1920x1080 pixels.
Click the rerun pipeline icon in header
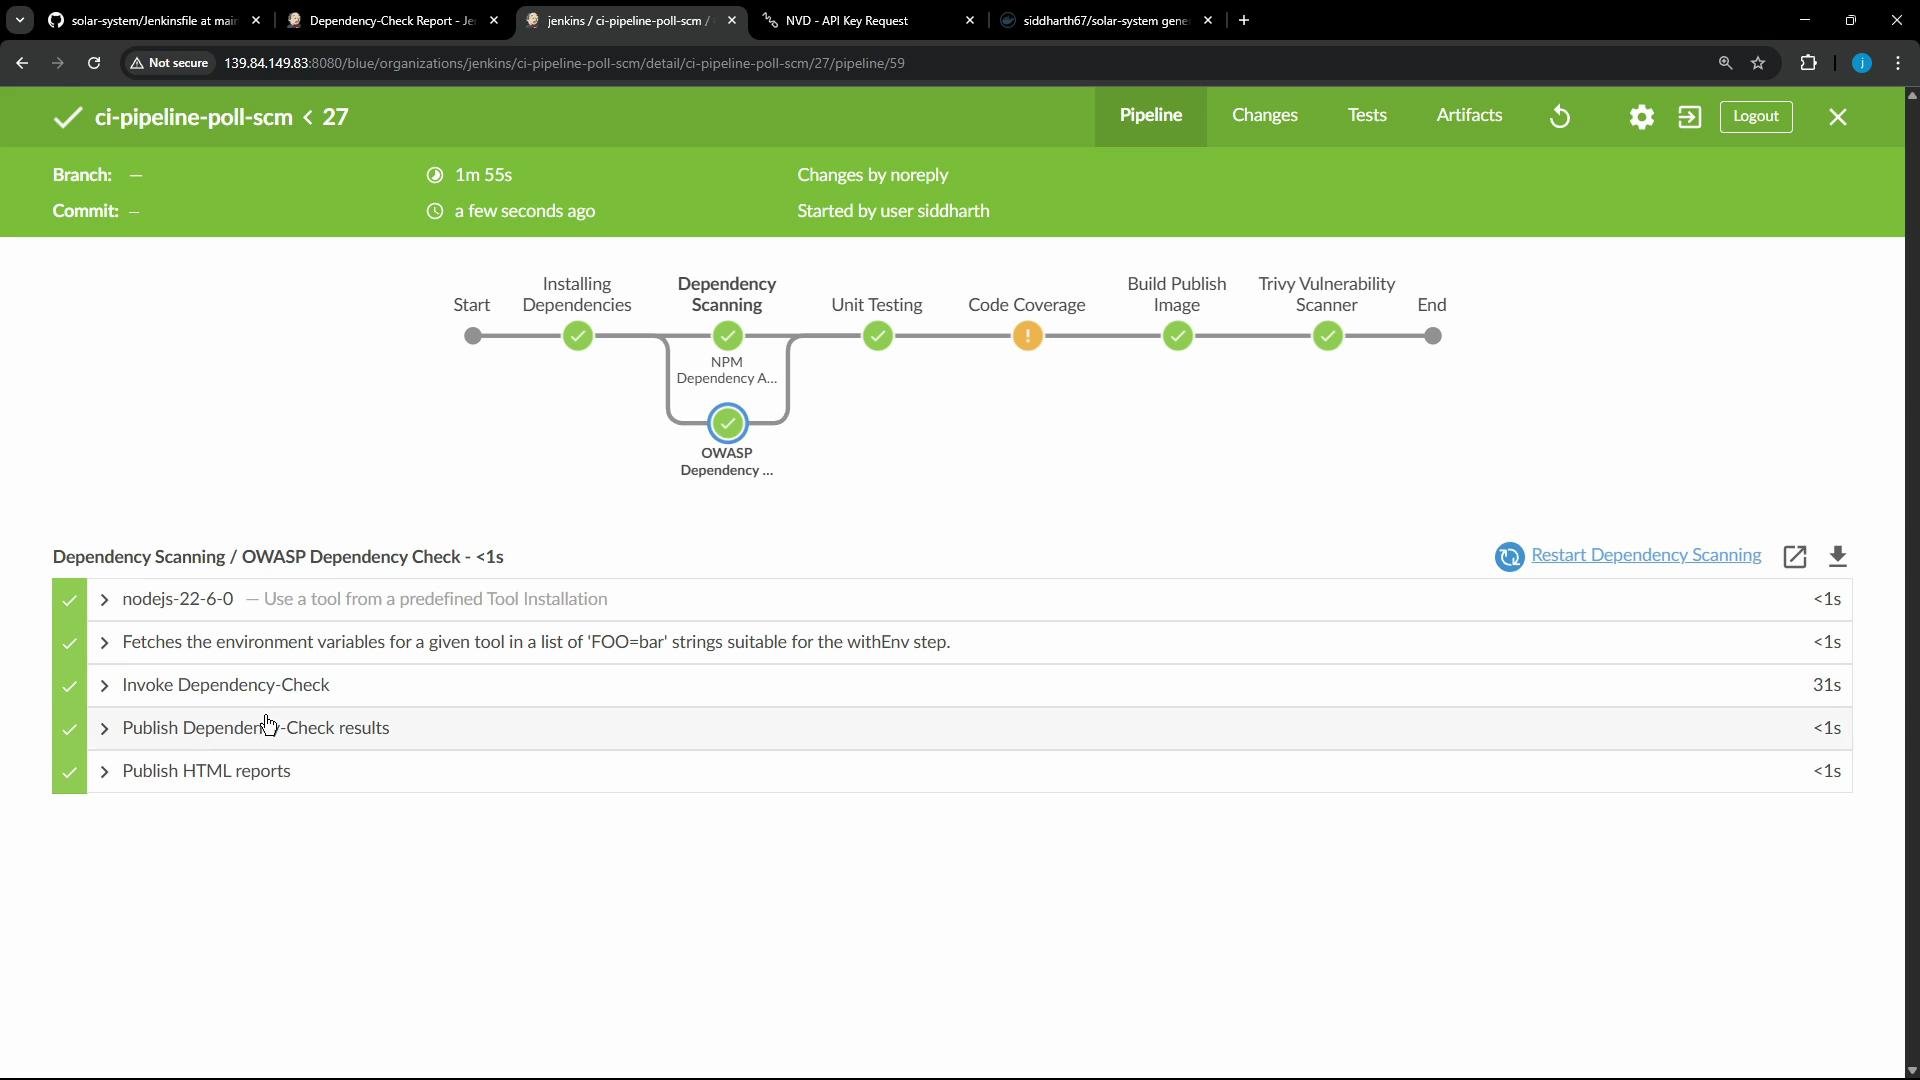click(x=1560, y=117)
